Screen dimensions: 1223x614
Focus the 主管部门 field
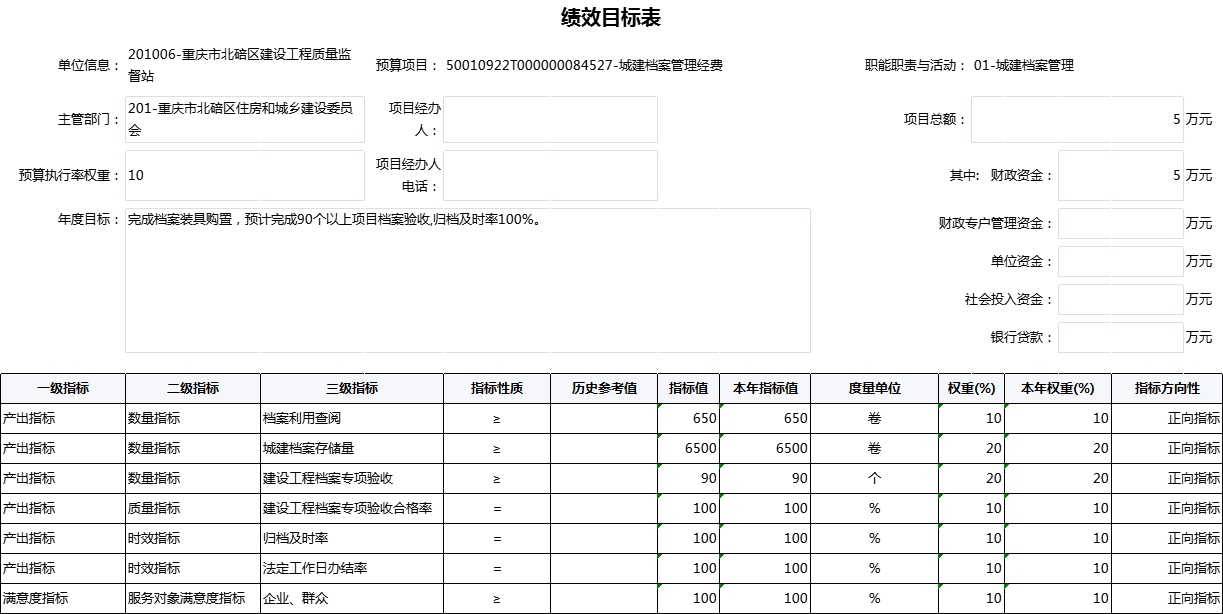[x=245, y=119]
